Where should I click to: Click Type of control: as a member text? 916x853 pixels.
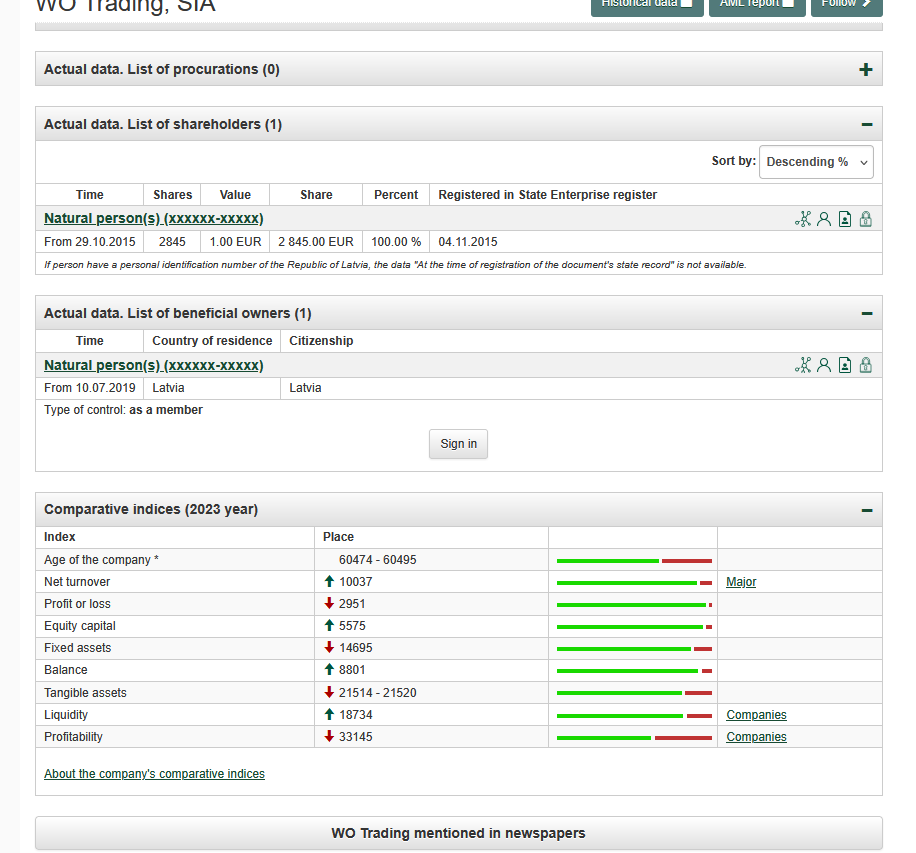tap(123, 410)
